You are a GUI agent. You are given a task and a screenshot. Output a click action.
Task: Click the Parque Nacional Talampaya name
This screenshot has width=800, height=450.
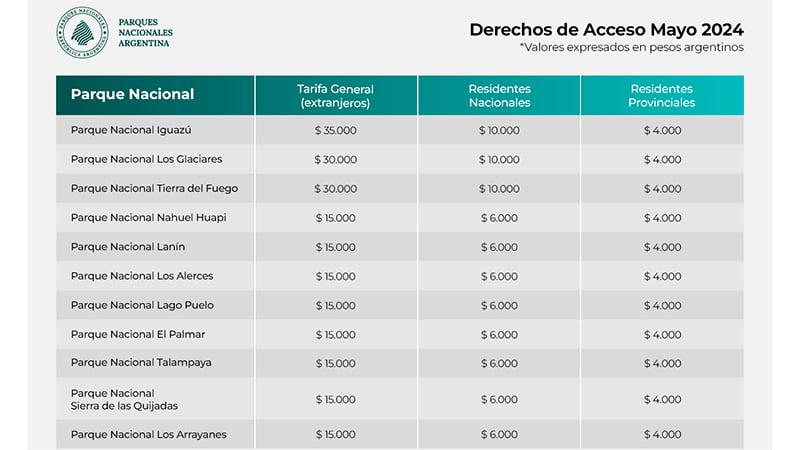[141, 362]
